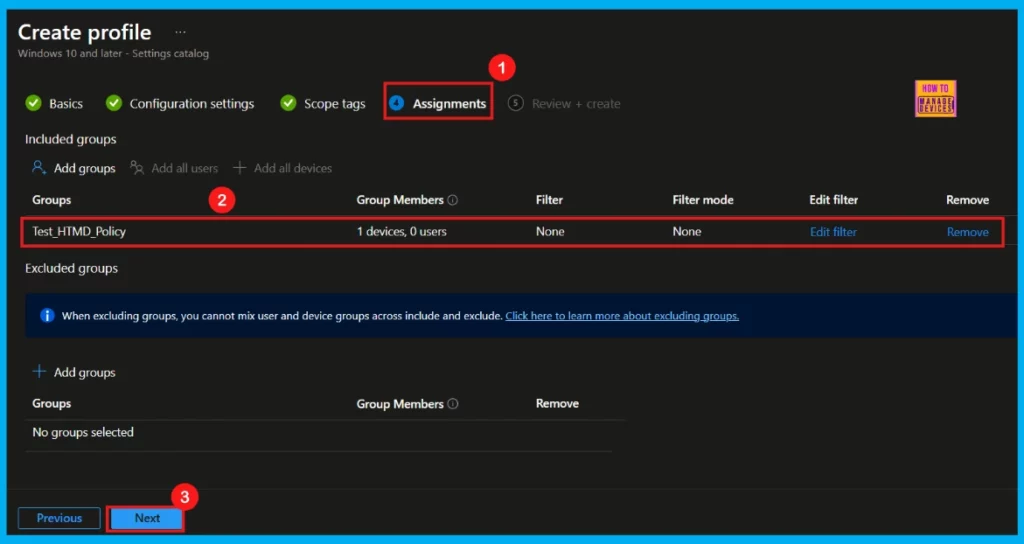
Task: Click the Filter column header
Action: pyautogui.click(x=549, y=200)
